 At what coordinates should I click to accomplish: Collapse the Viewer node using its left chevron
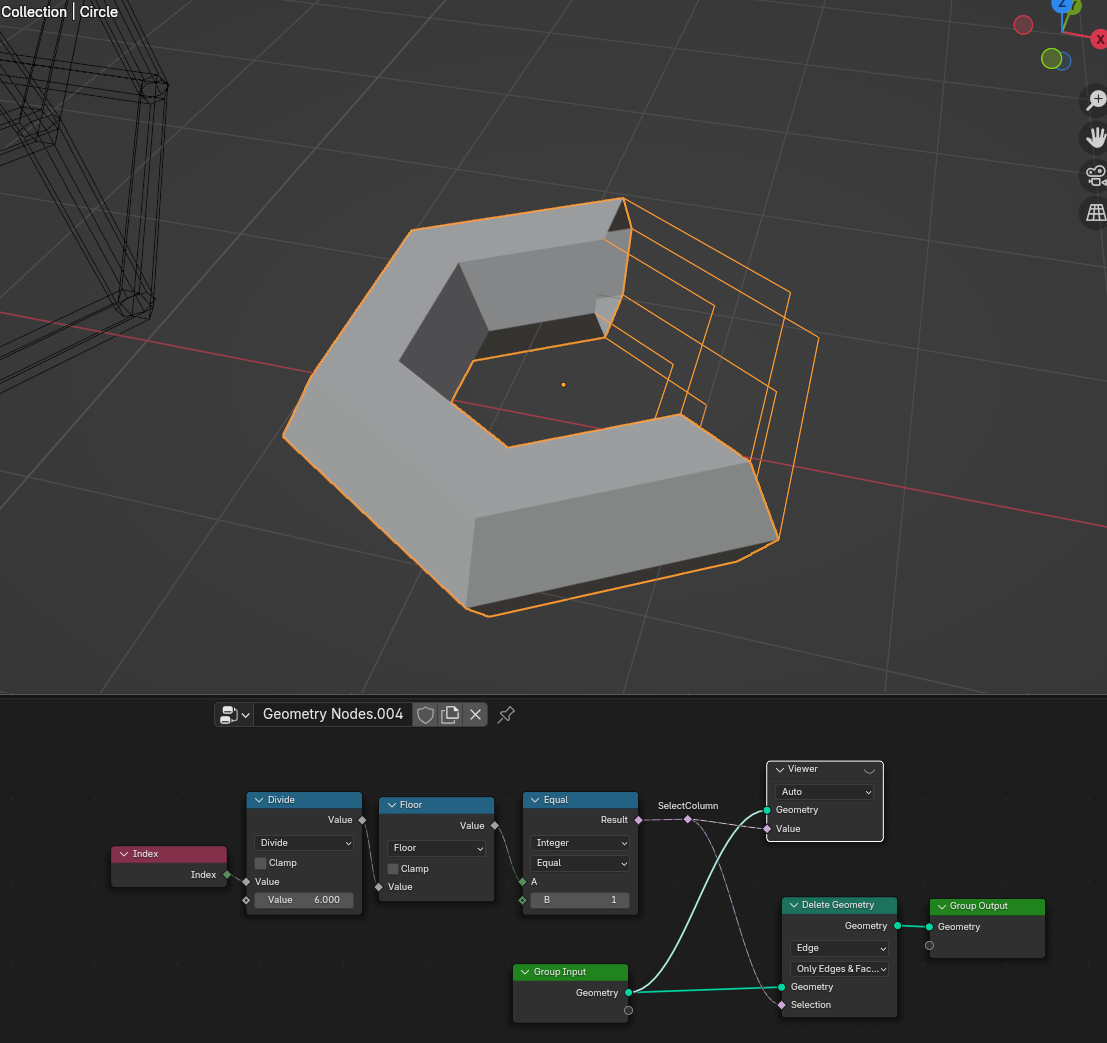(x=780, y=769)
